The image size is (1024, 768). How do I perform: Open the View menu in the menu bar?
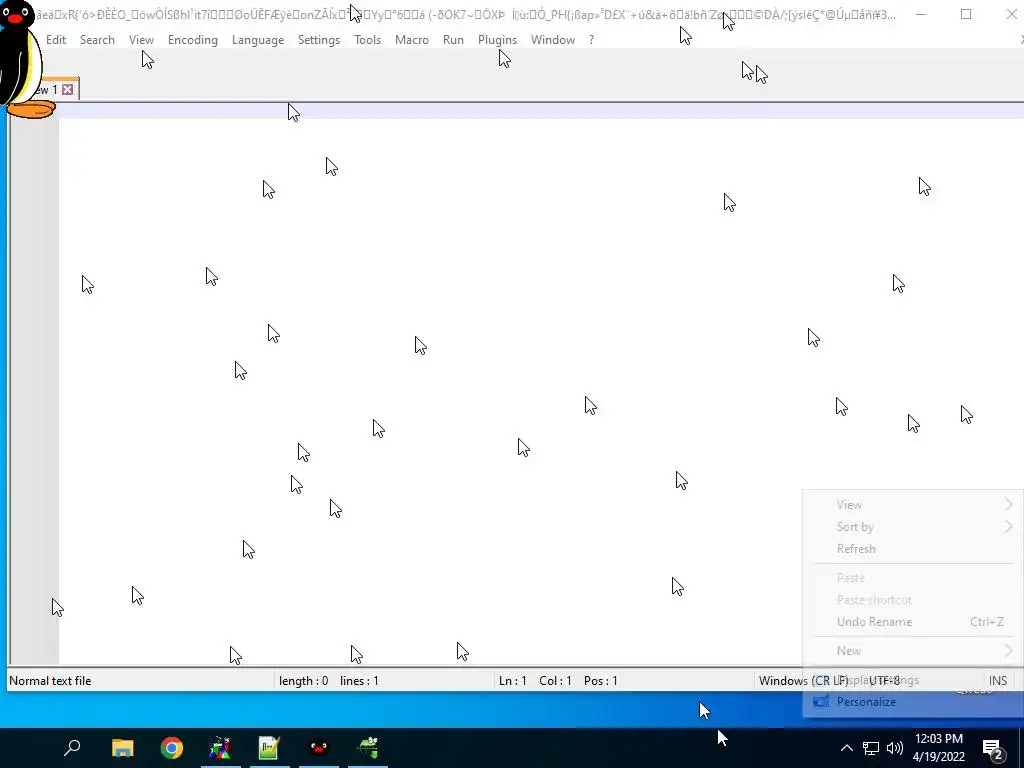pyautogui.click(x=141, y=40)
